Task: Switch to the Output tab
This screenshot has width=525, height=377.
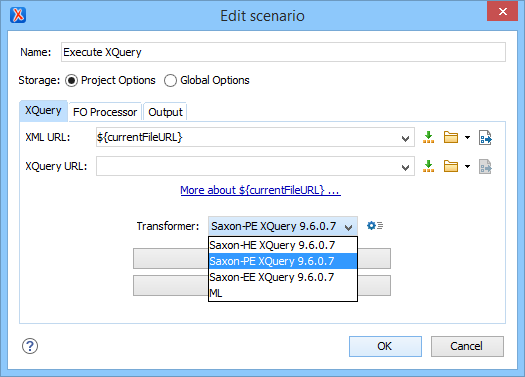Action: pos(165,112)
